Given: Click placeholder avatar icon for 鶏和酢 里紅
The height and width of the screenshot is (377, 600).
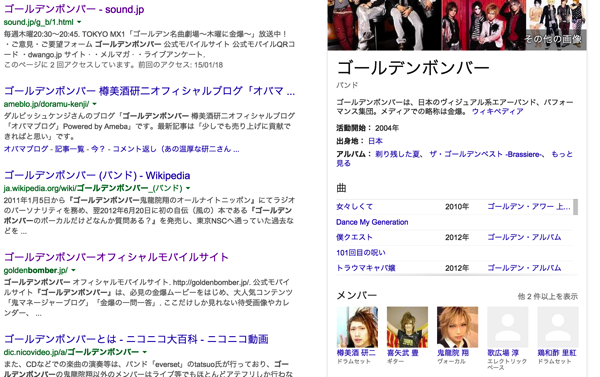Looking at the screenshot, I should (x=558, y=327).
